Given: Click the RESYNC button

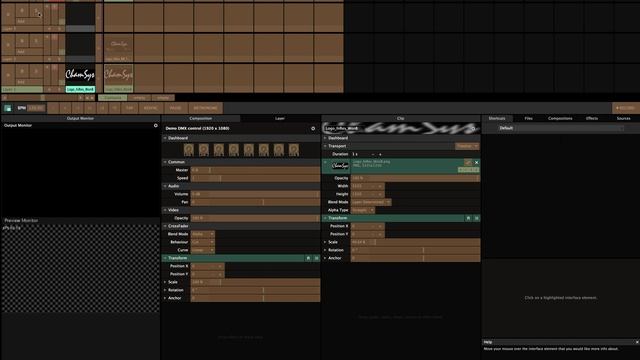Looking at the screenshot, I should pos(151,108).
